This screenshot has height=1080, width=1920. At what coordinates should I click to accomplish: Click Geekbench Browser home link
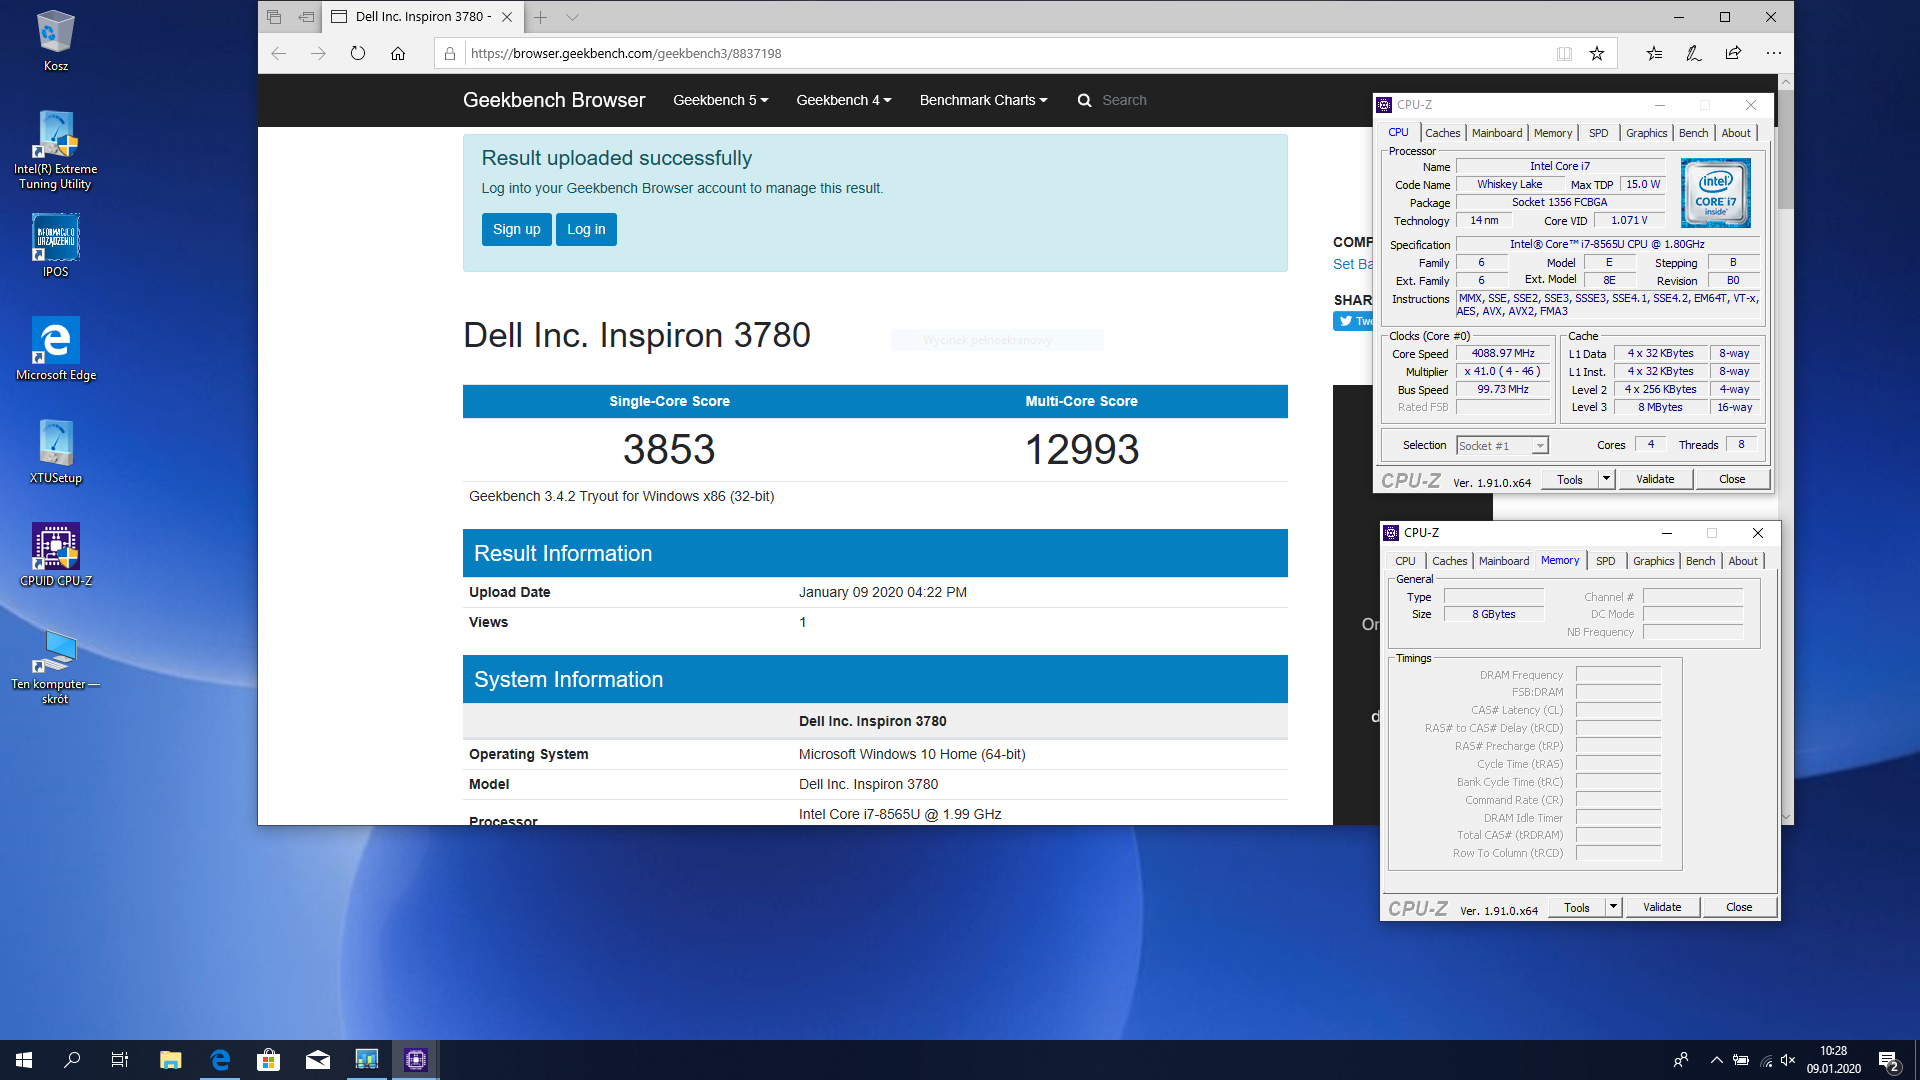[x=554, y=100]
